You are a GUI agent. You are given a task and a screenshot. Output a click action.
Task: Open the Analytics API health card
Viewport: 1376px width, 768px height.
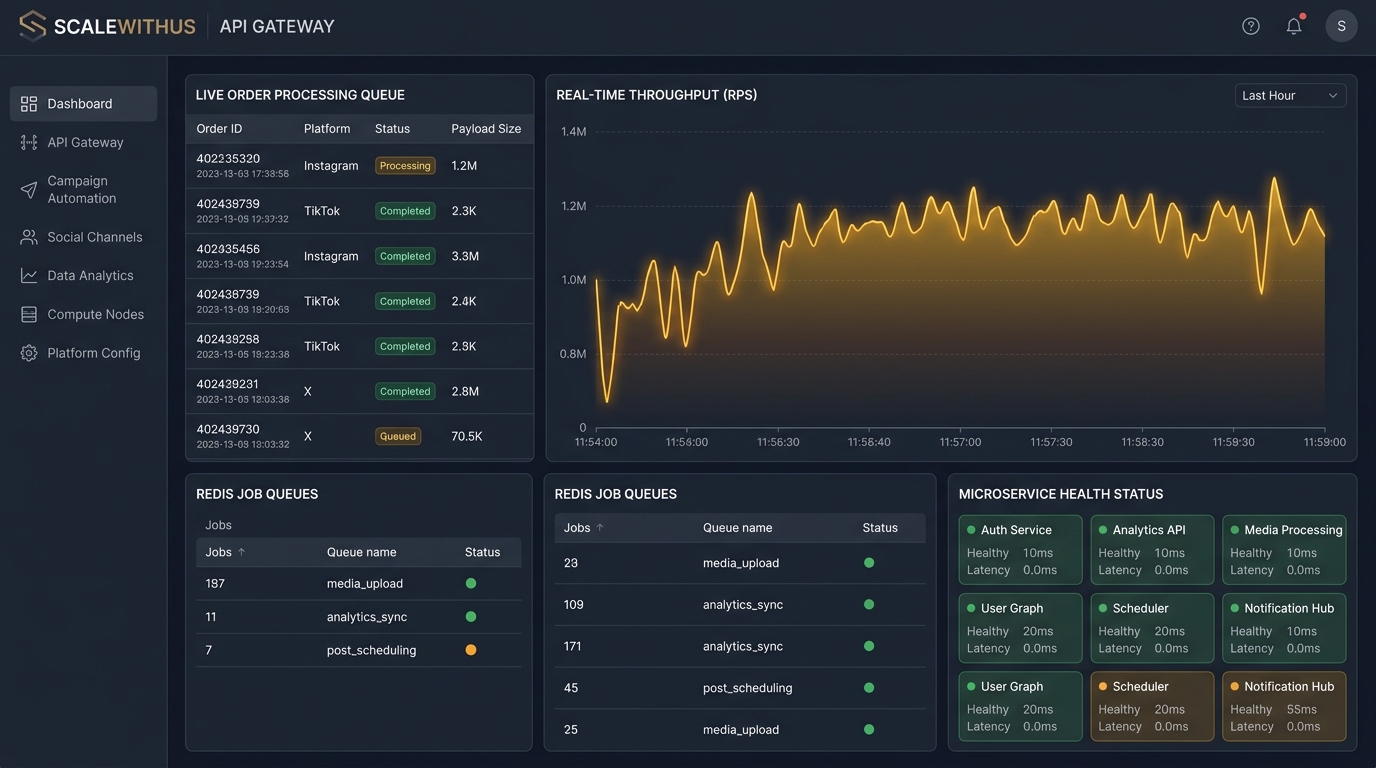coord(1152,550)
